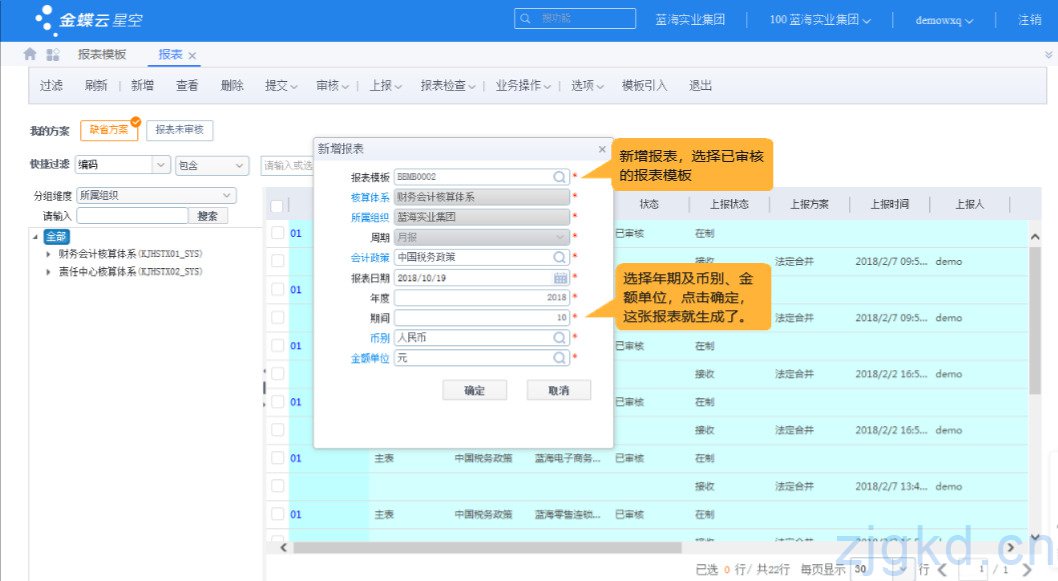Click 注销 to log out
This screenshot has width=1058, height=581.
click(x=1030, y=20)
